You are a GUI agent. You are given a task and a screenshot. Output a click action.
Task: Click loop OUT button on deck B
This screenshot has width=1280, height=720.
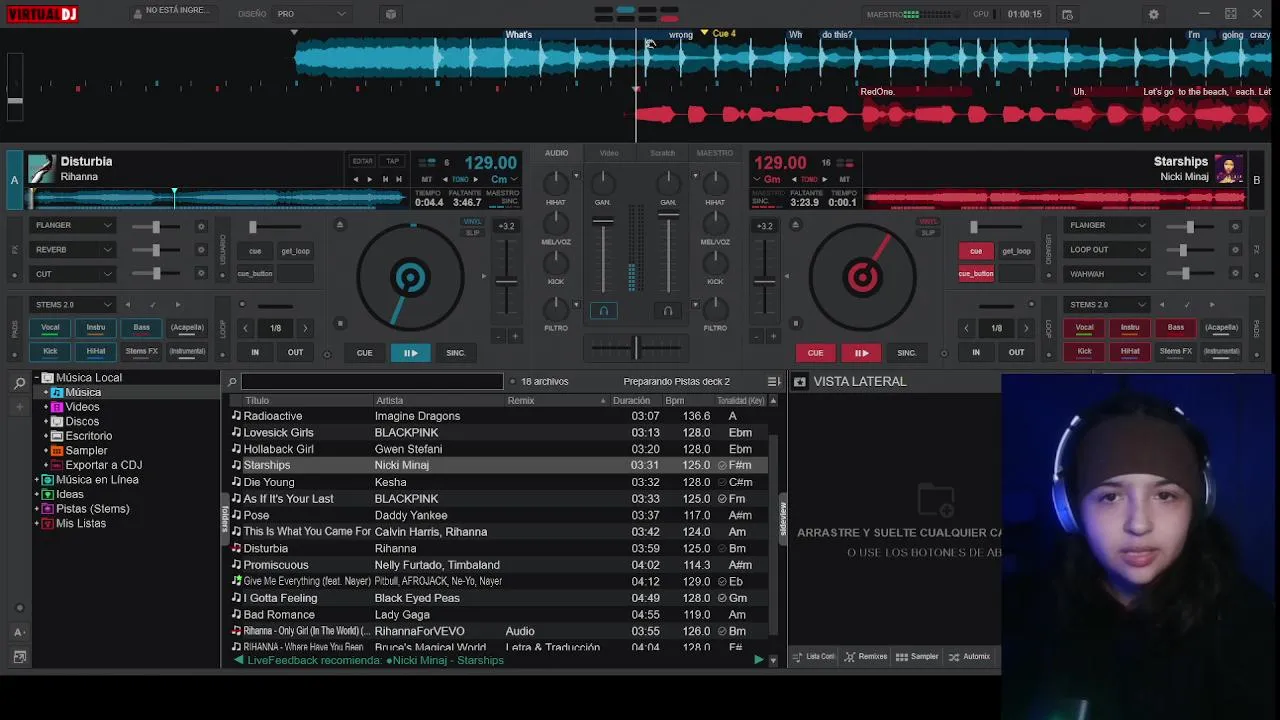click(x=1016, y=353)
